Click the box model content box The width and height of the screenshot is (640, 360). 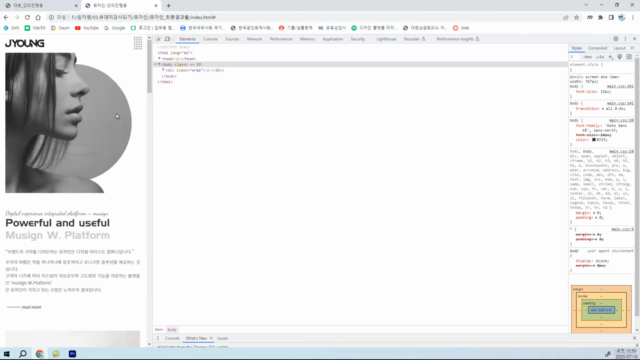601,310
